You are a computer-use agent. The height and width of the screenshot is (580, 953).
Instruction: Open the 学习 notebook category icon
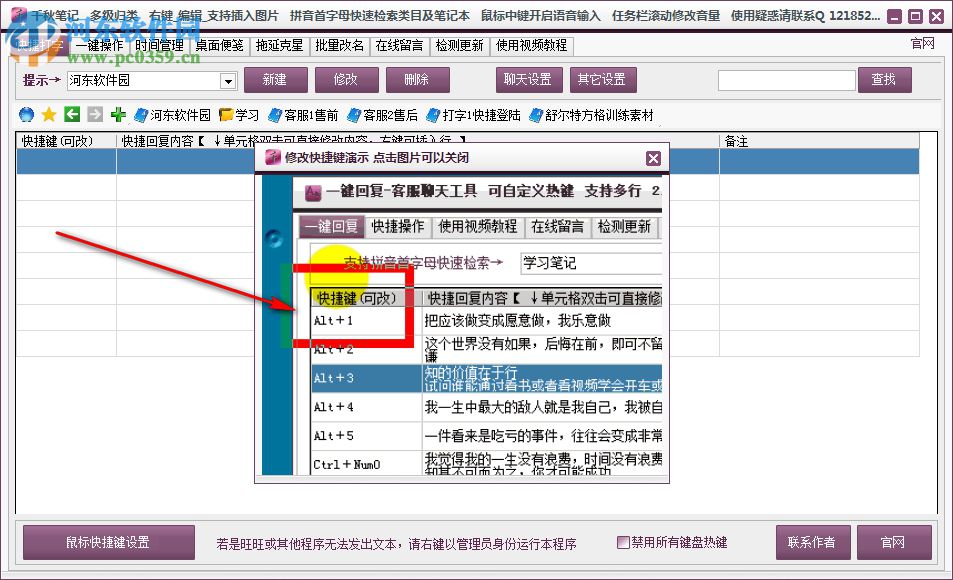pyautogui.click(x=240, y=114)
